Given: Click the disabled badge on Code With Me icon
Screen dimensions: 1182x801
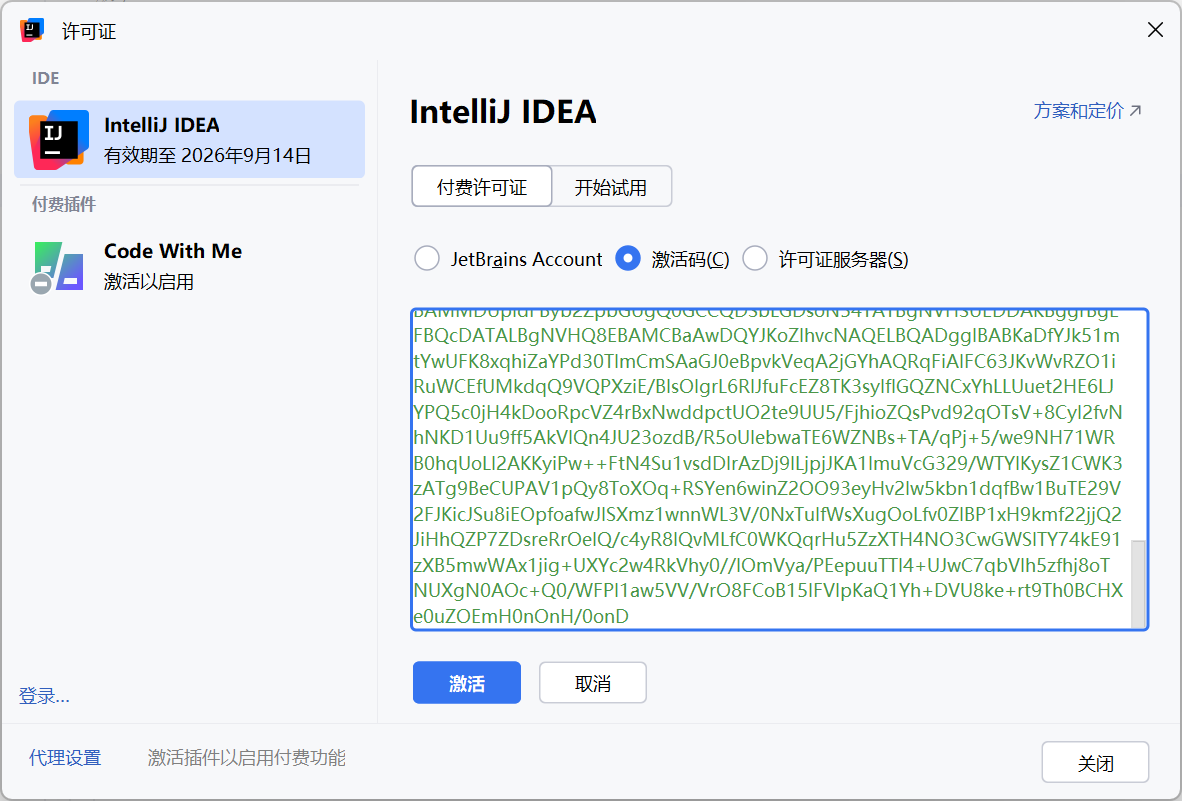Looking at the screenshot, I should click(x=38, y=283).
